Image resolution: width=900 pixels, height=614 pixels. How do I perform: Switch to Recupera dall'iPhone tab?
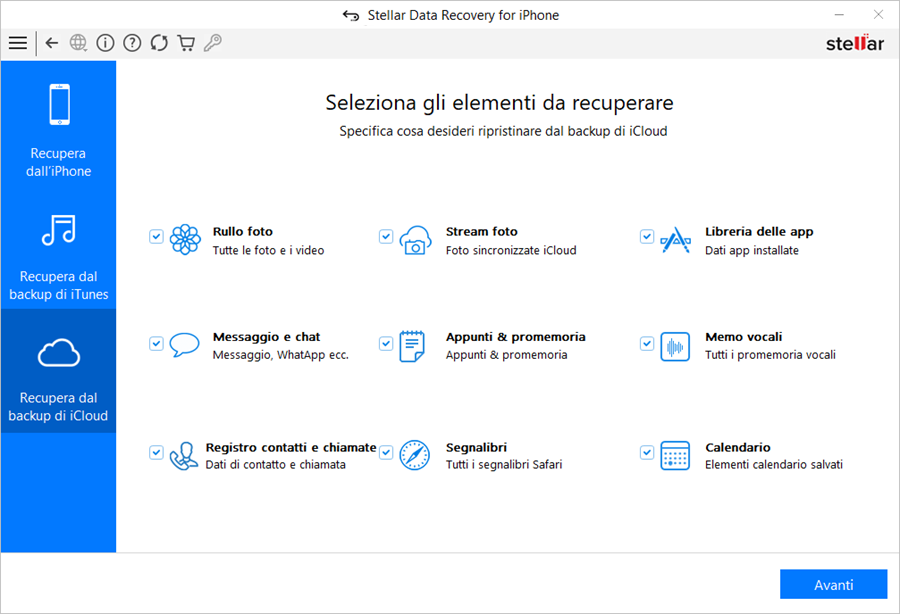click(58, 130)
